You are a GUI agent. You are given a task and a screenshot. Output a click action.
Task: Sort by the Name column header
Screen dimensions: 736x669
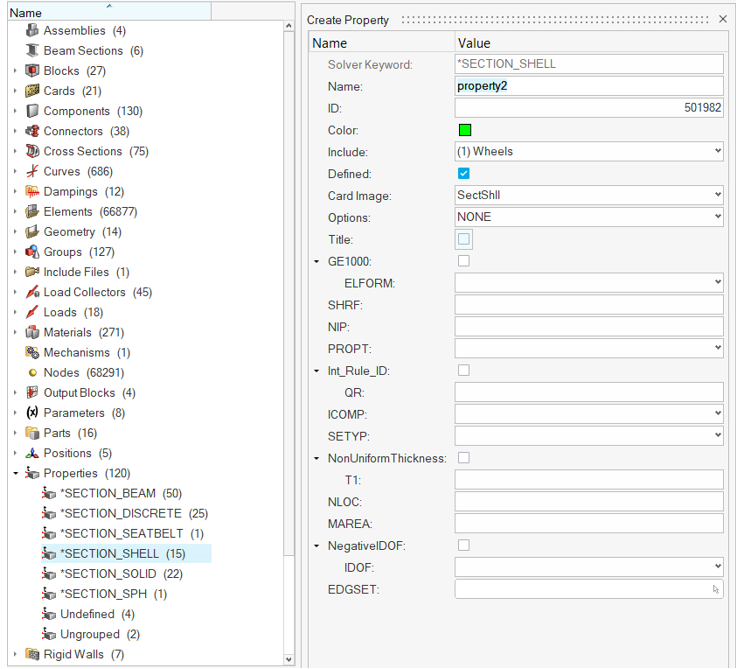[x=109, y=12]
